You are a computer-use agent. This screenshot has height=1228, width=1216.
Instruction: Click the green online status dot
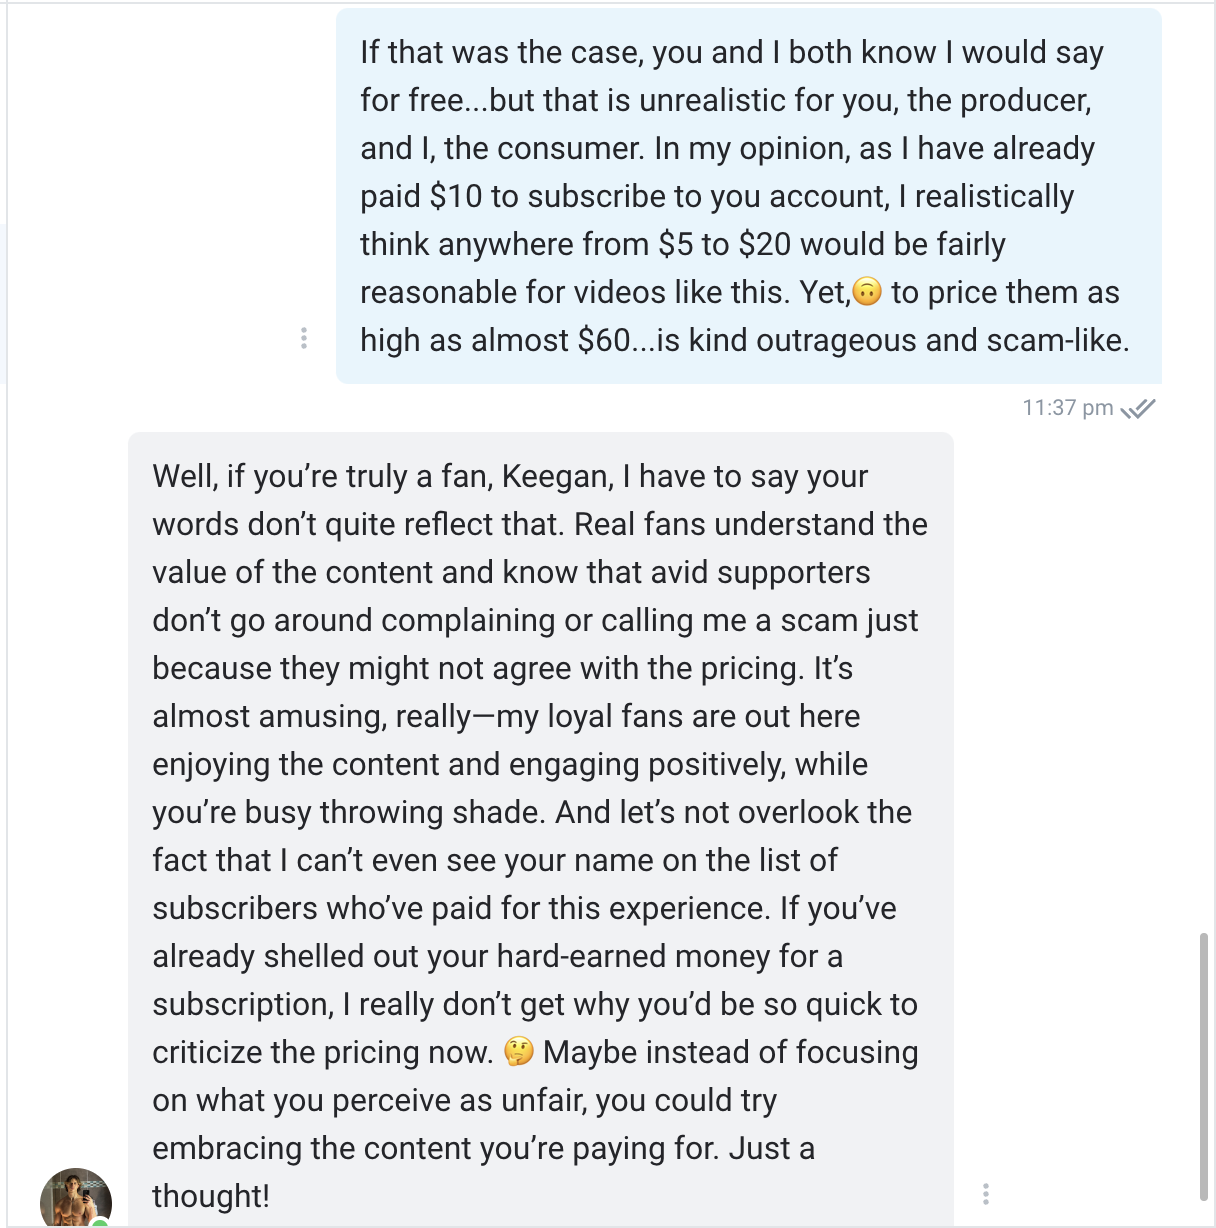tap(100, 1222)
